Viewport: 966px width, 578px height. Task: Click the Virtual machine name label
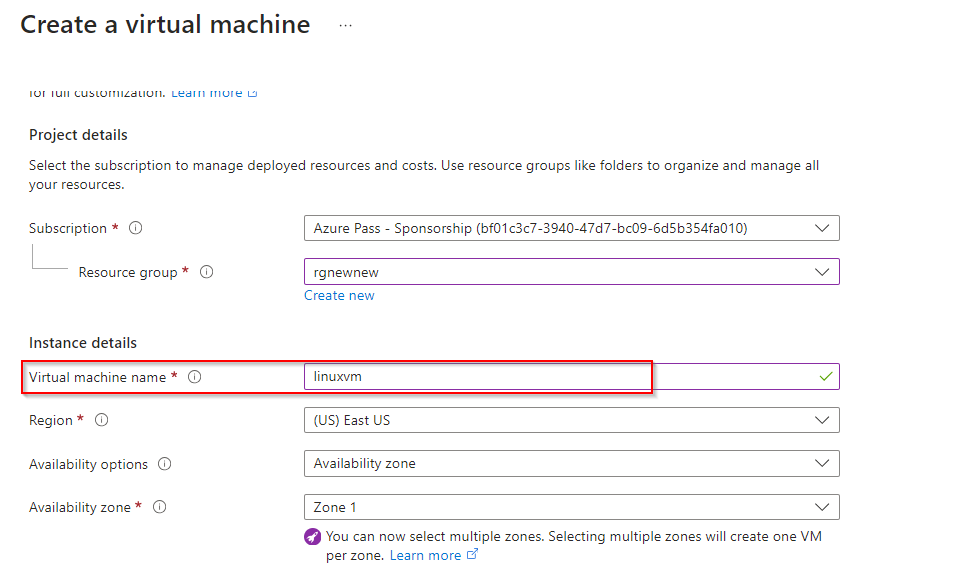97,377
